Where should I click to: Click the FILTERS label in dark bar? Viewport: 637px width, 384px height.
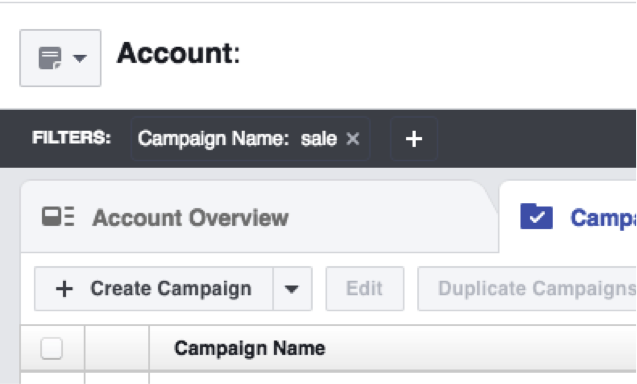pos(72,138)
